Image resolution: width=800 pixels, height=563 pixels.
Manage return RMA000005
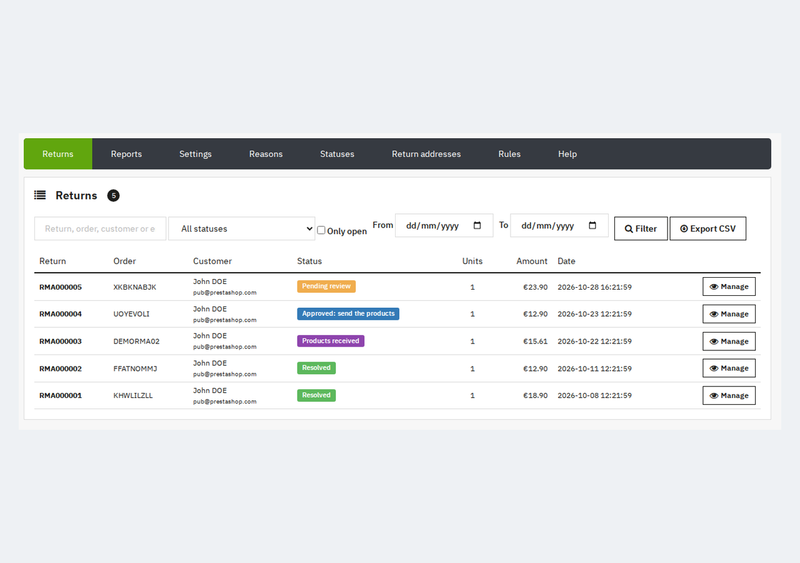tap(729, 286)
